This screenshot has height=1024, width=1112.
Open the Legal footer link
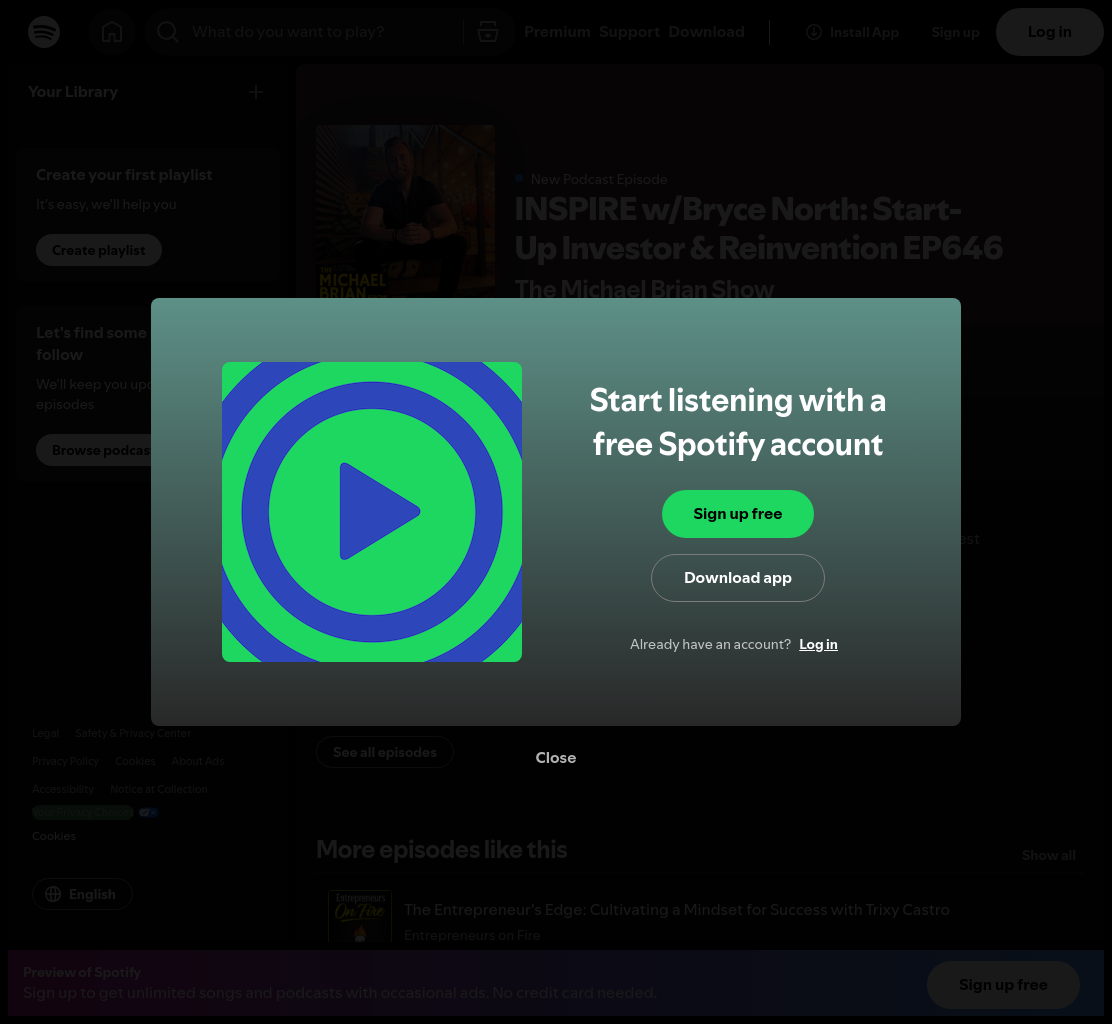[45, 733]
